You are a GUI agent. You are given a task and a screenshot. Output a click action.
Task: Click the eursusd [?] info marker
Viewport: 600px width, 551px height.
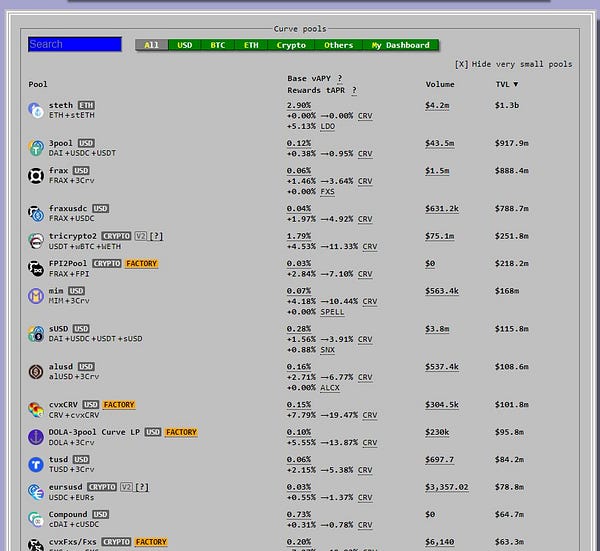tap(142, 487)
